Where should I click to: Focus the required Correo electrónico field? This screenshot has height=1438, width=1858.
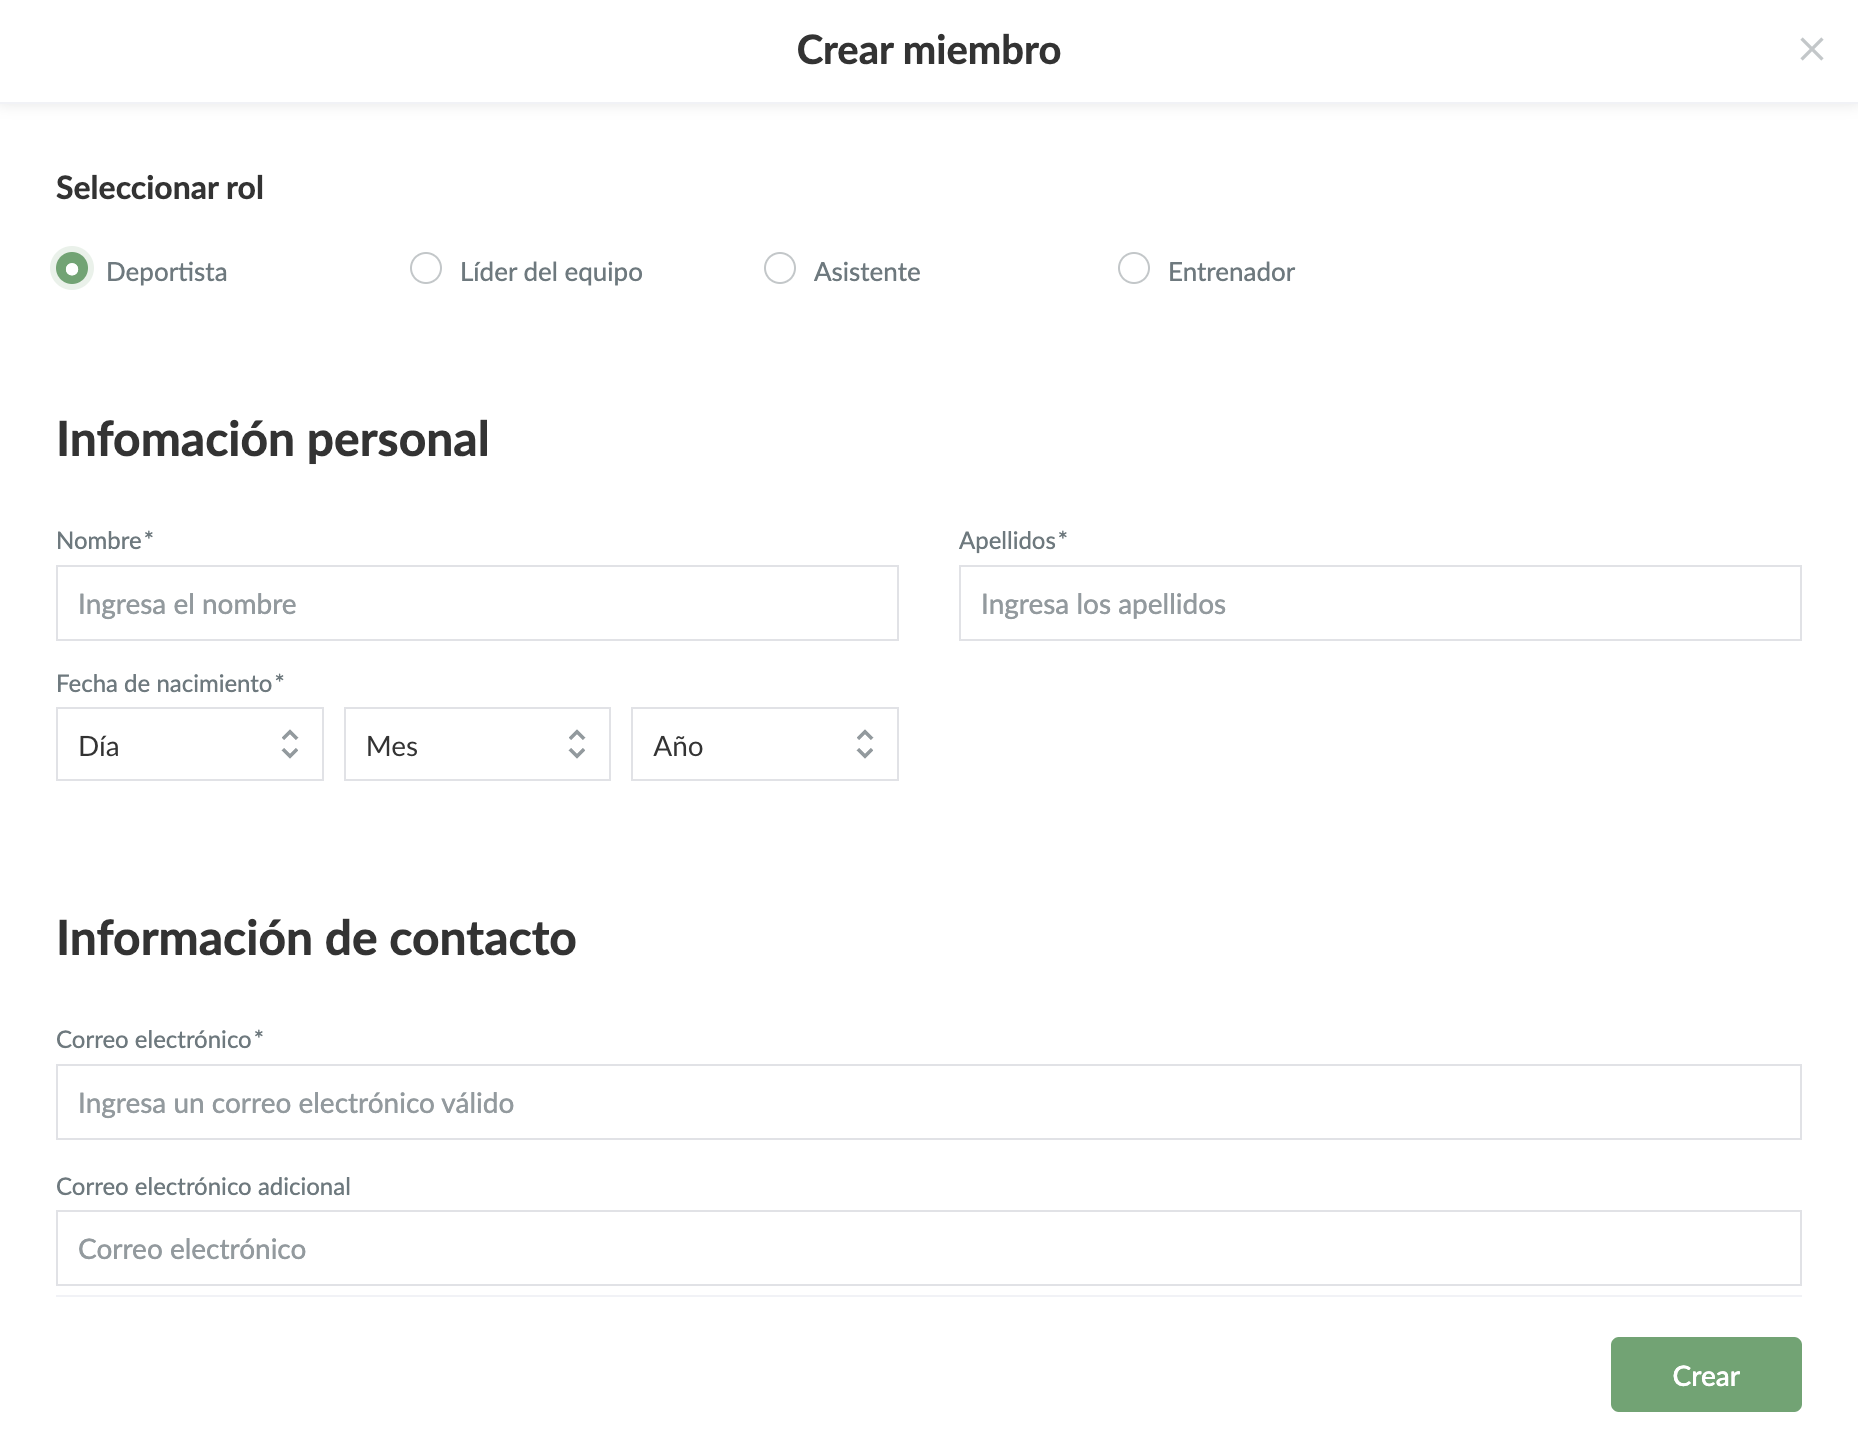928,1103
